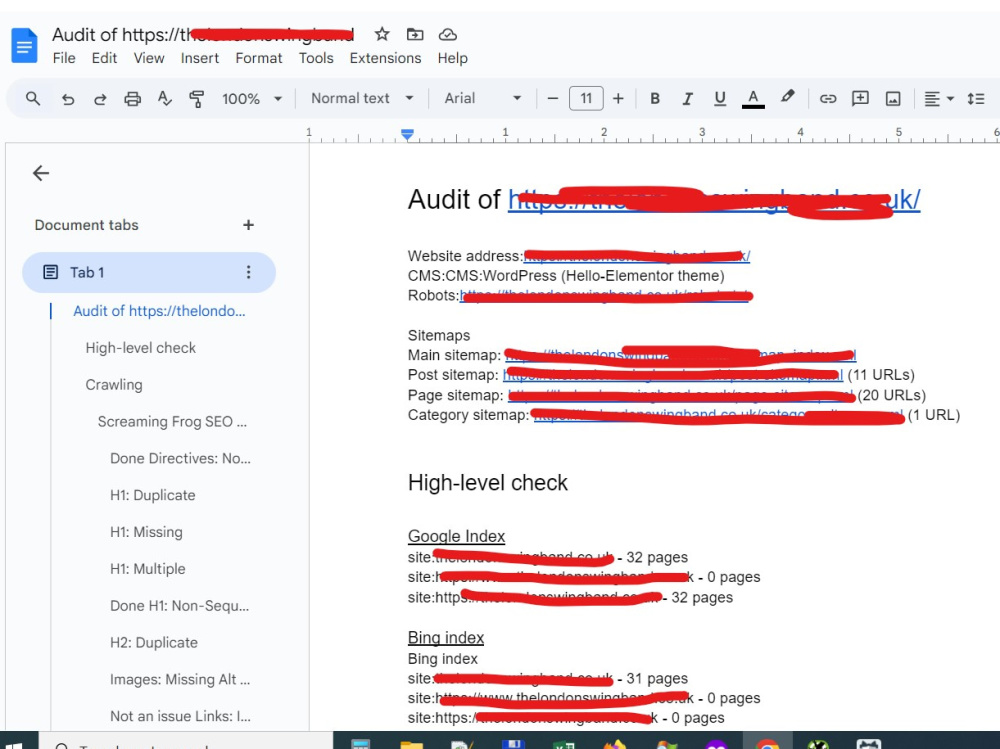Toggle bold formatting
The width and height of the screenshot is (1000, 749).
coord(654,99)
